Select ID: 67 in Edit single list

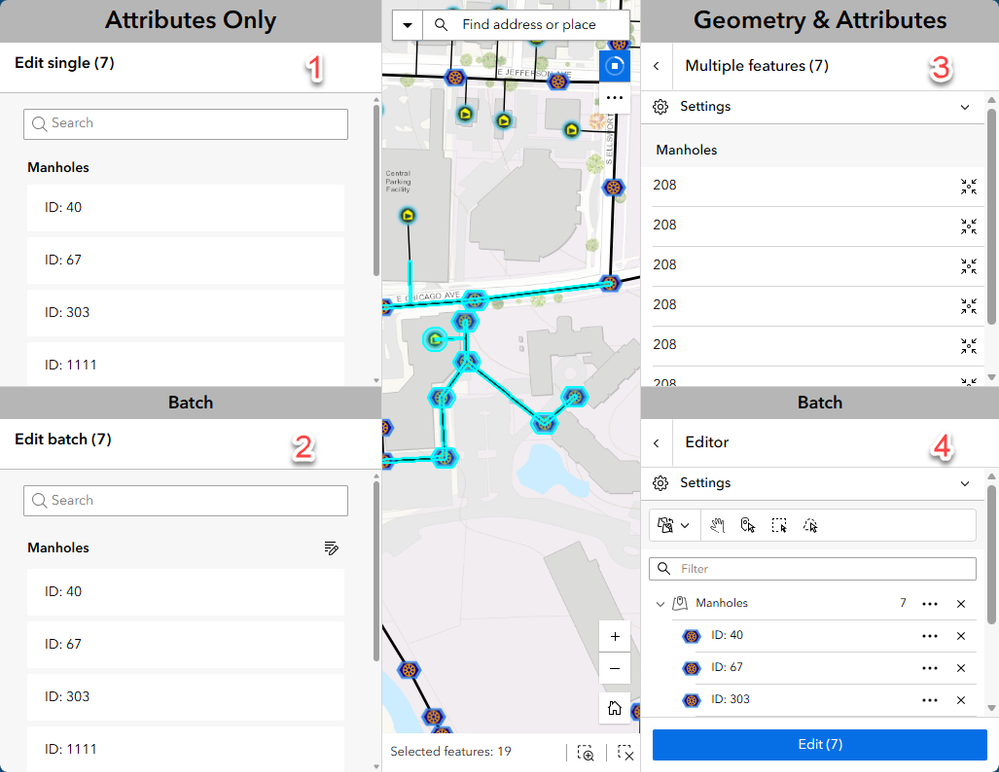coord(185,261)
